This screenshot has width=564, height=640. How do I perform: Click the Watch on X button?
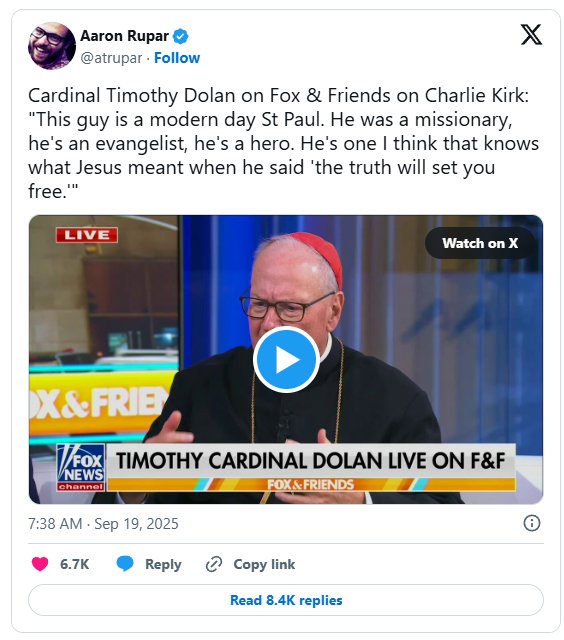click(480, 243)
